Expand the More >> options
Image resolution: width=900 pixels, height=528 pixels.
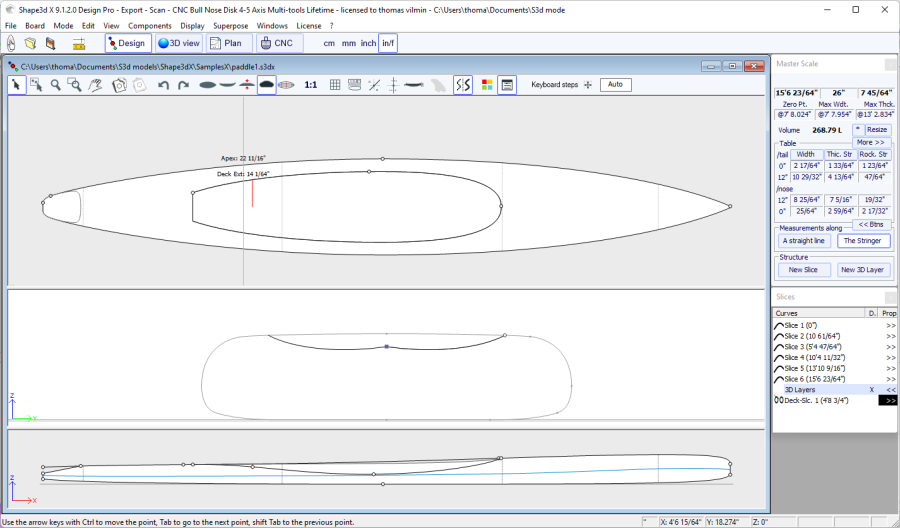(869, 143)
